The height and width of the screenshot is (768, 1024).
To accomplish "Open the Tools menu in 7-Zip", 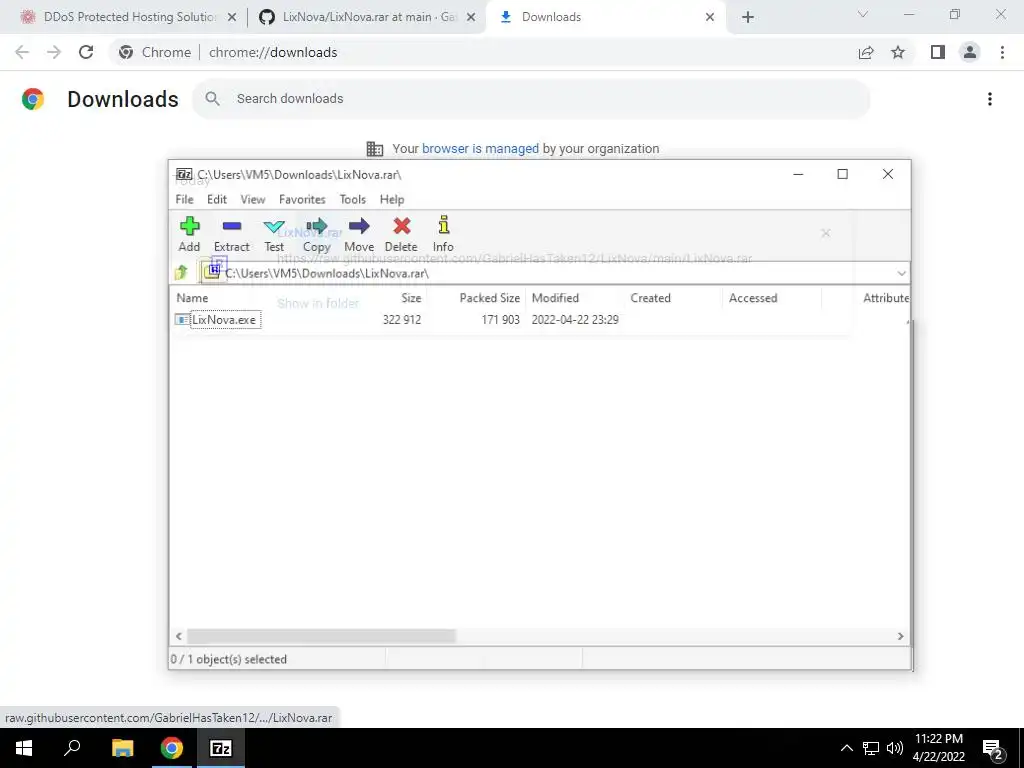I will tap(353, 200).
